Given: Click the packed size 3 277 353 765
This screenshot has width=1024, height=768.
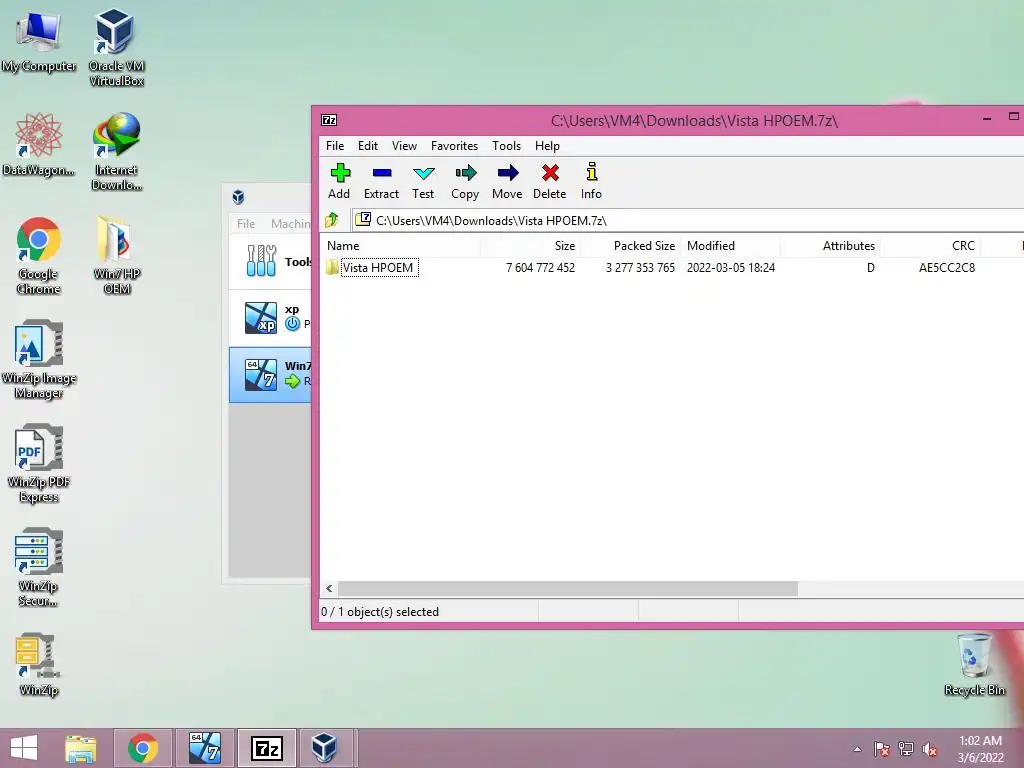Looking at the screenshot, I should click(x=640, y=268).
